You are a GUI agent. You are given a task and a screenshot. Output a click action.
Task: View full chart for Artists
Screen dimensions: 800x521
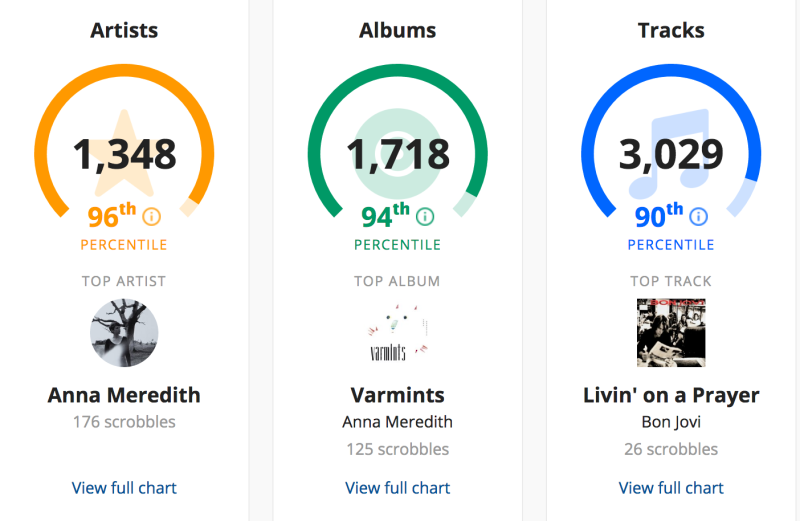point(124,488)
